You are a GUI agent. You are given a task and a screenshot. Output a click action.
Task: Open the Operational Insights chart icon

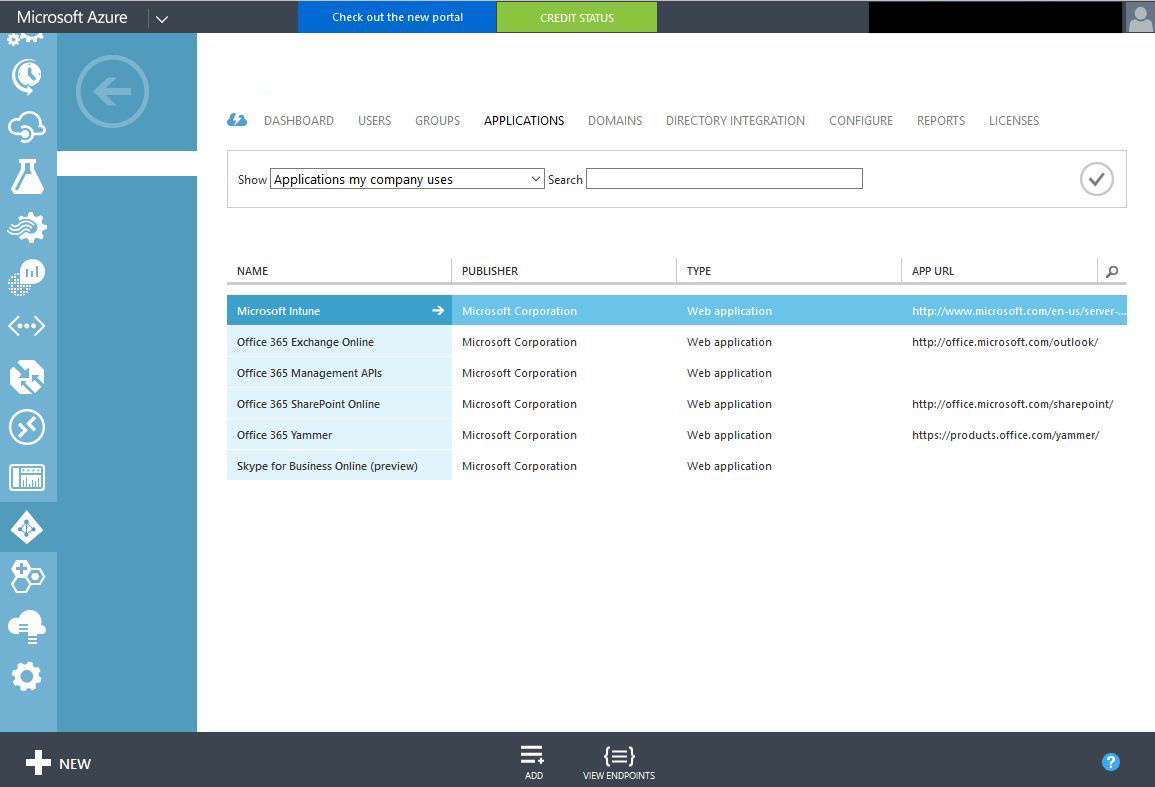point(27,277)
